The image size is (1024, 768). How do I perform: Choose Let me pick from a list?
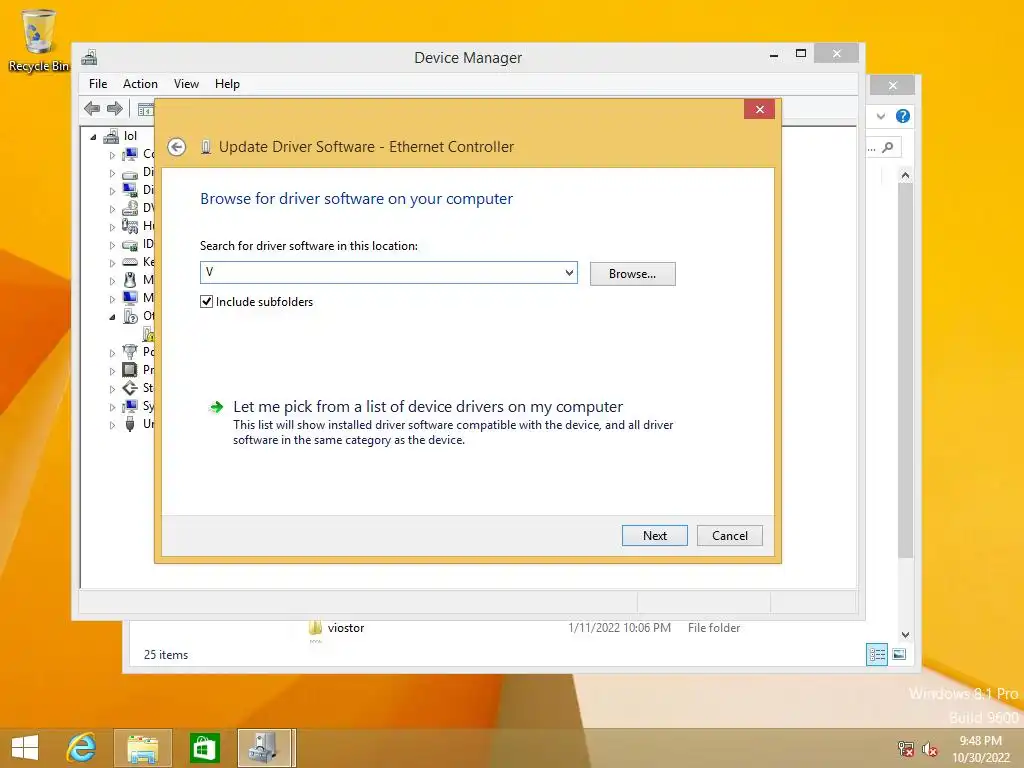[428, 407]
